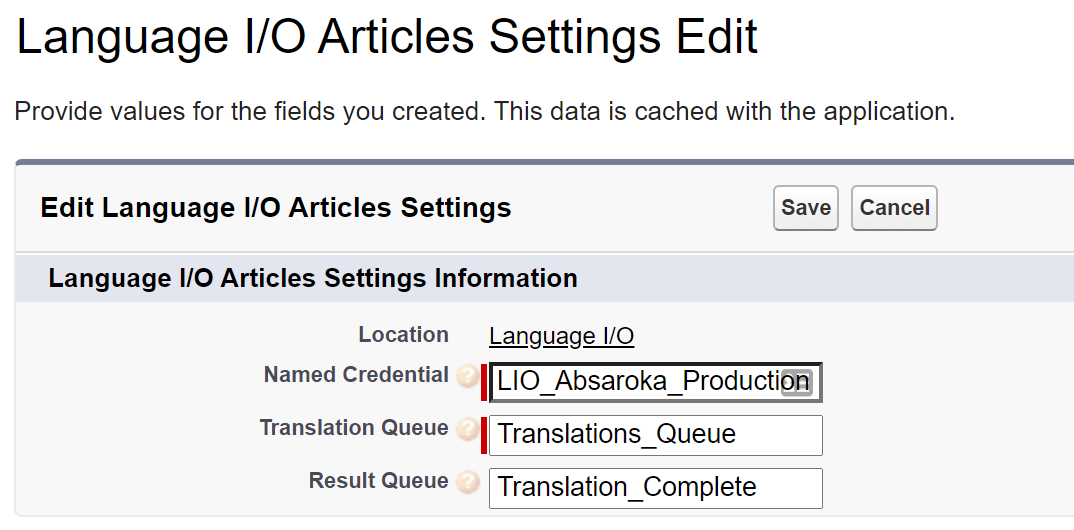Click the Location field label

point(403,335)
